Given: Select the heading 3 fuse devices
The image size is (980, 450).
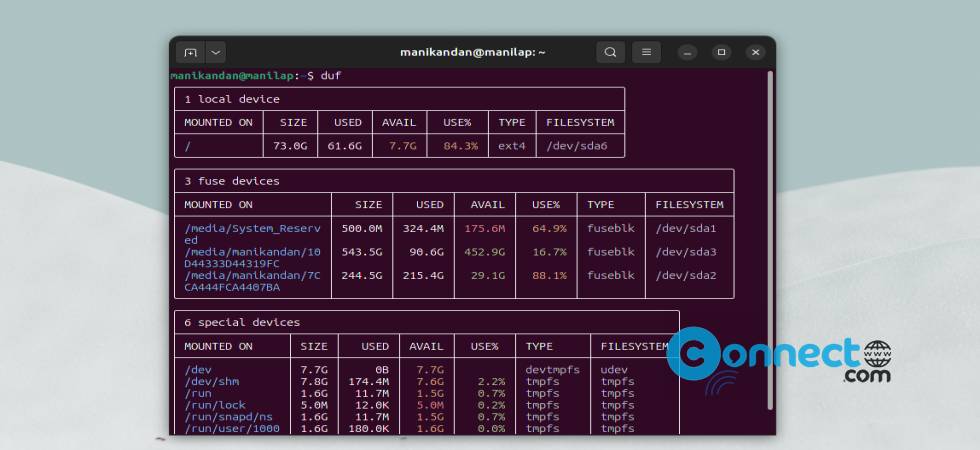Looking at the screenshot, I should click(232, 181).
